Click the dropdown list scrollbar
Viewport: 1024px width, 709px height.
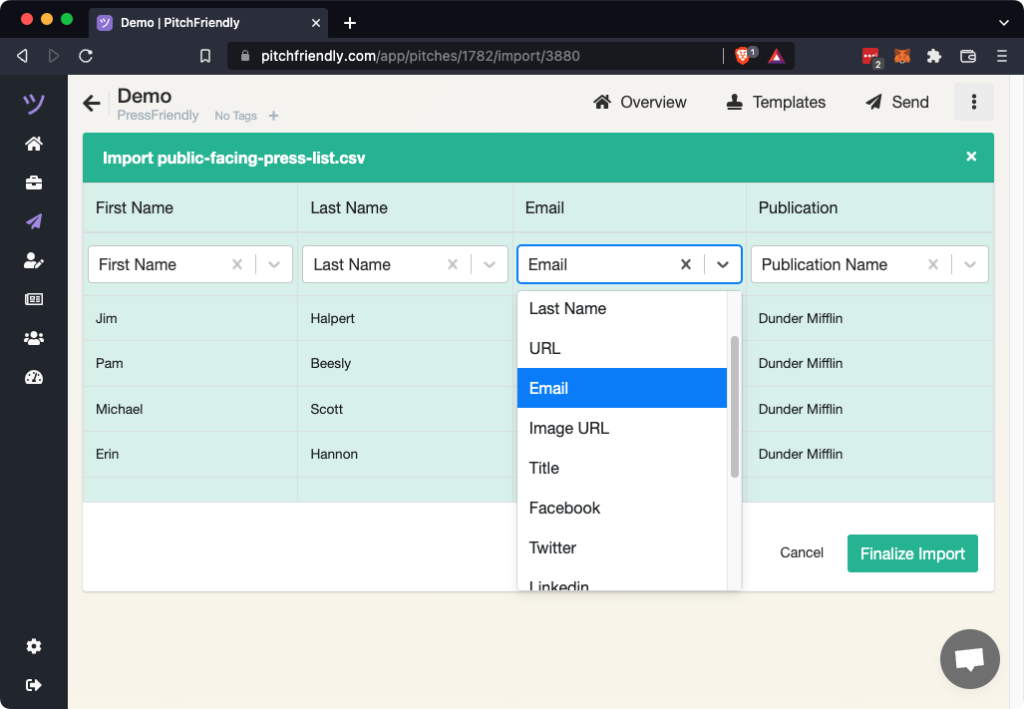pyautogui.click(x=735, y=406)
